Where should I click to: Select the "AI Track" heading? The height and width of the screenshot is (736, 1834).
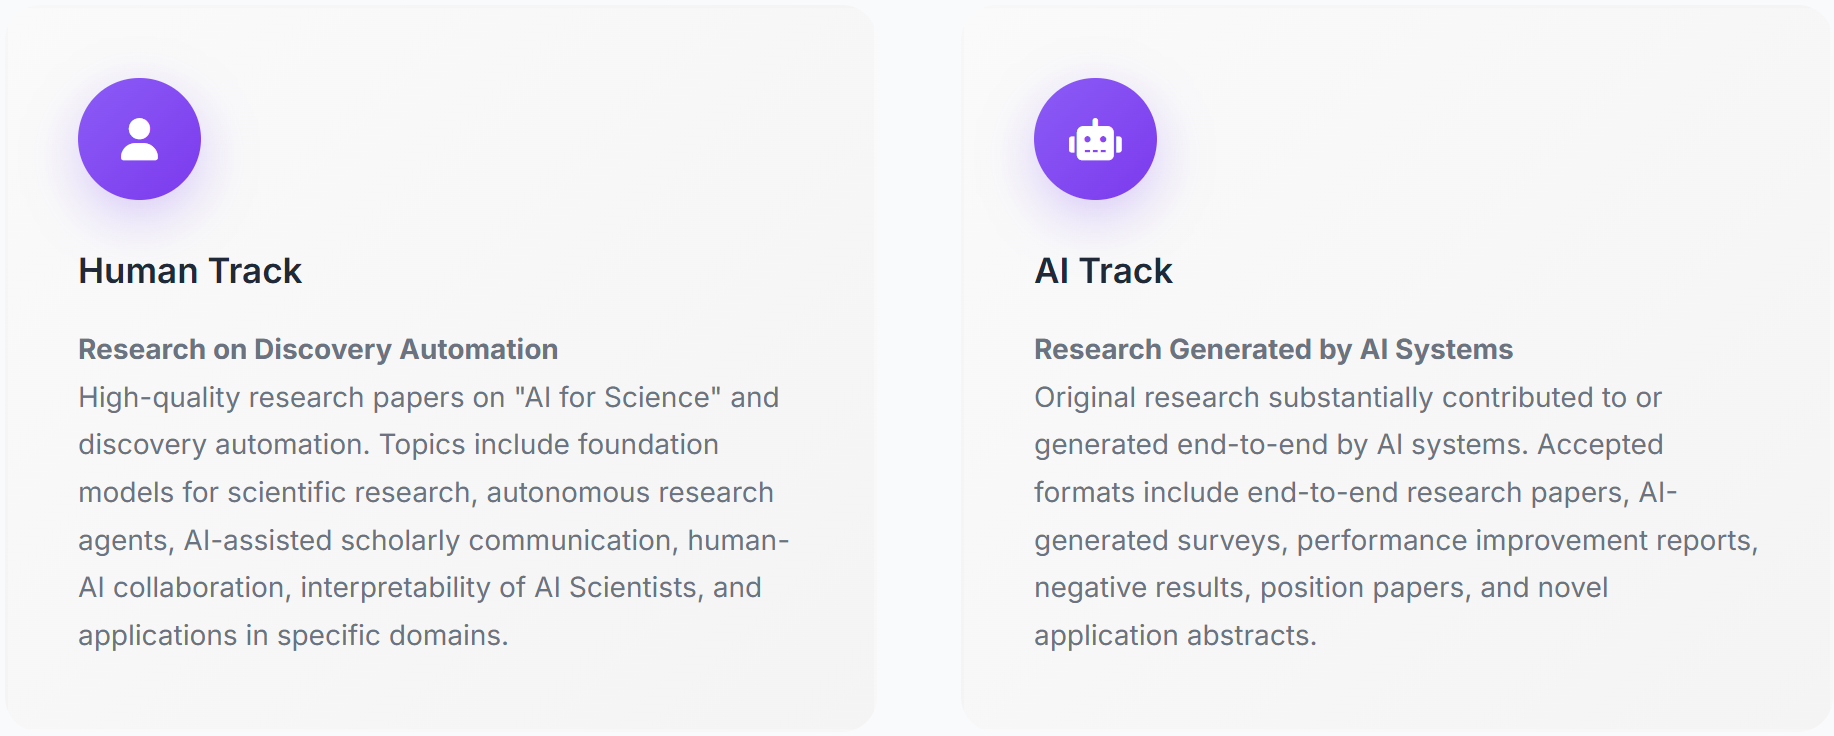coord(1103,271)
